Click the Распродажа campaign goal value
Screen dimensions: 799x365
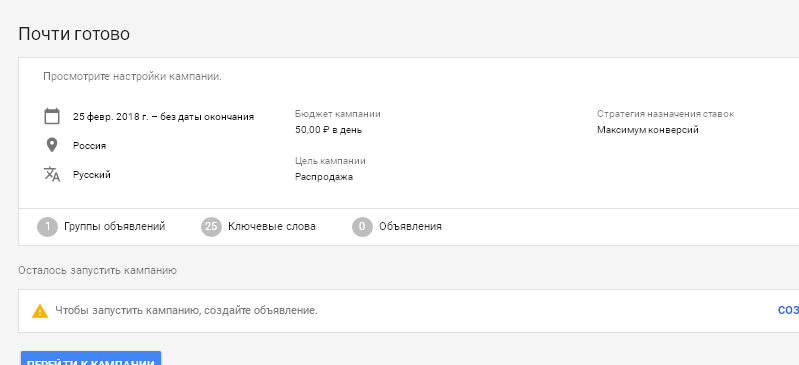point(324,177)
